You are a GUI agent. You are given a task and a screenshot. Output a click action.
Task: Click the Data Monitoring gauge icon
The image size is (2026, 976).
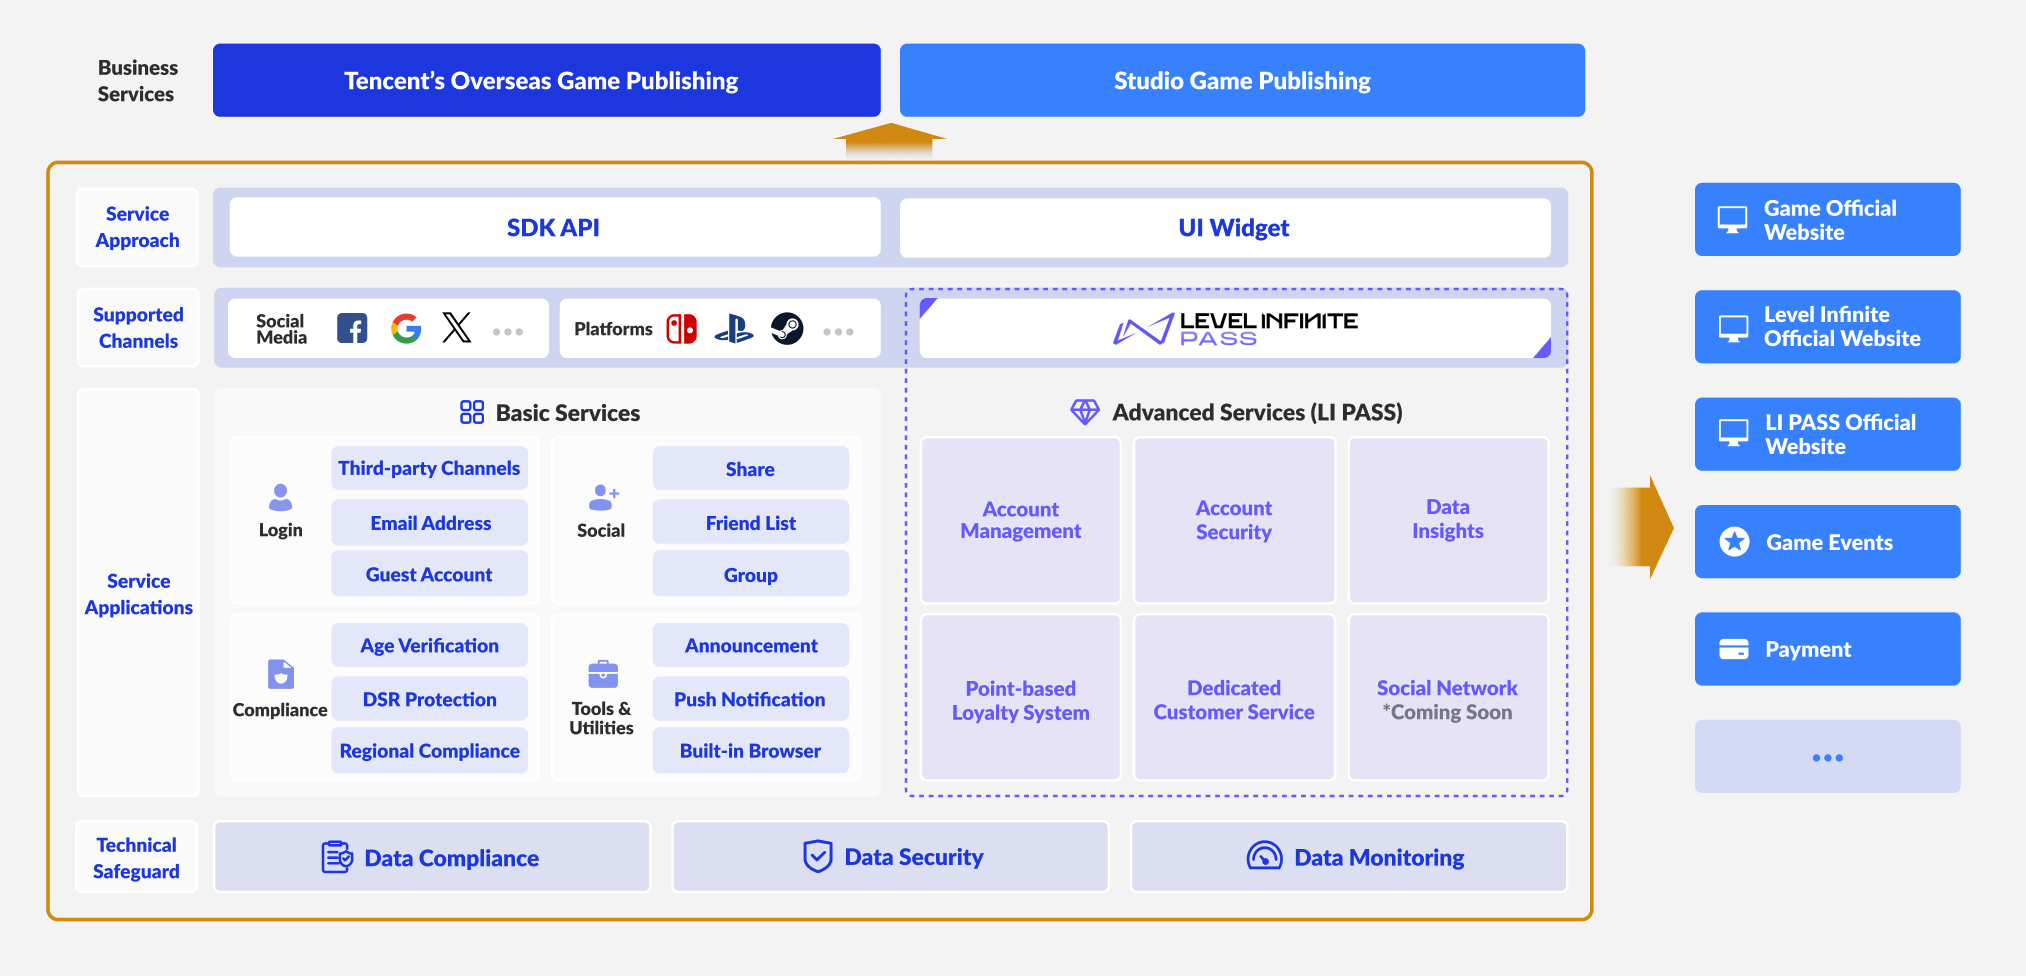coord(1265,856)
